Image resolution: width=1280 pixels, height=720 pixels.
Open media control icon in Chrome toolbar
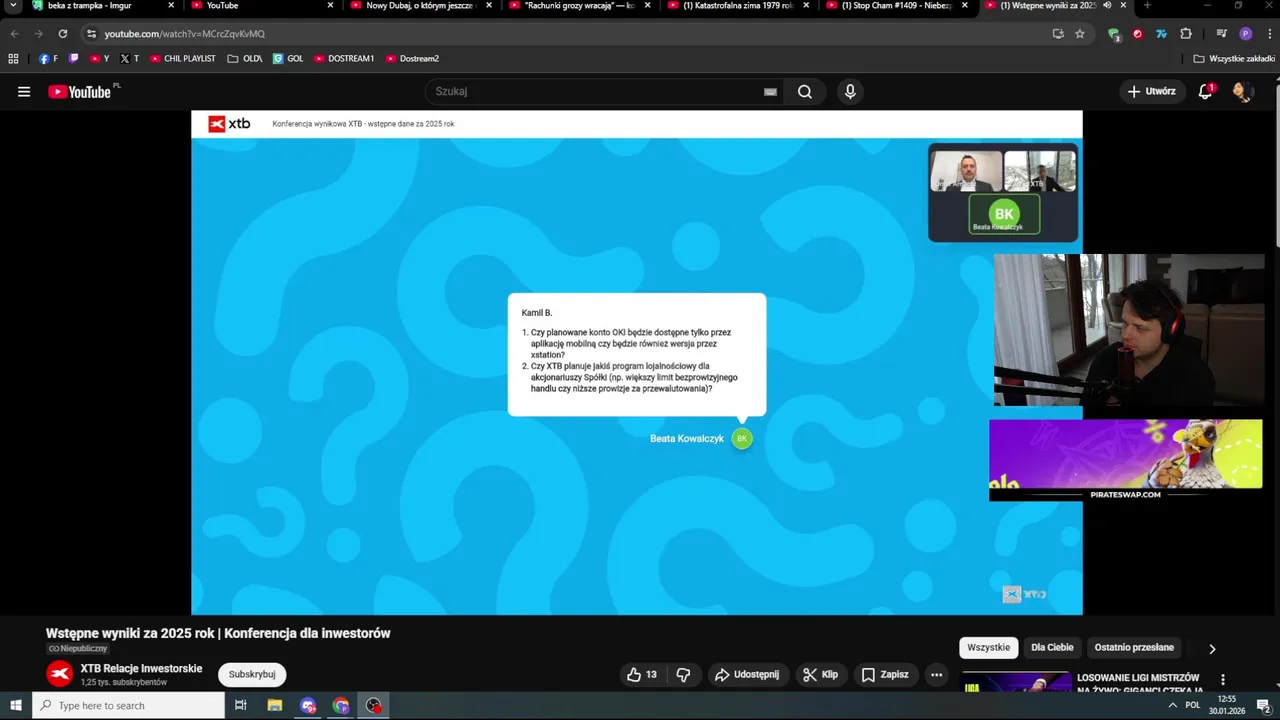1221,33
